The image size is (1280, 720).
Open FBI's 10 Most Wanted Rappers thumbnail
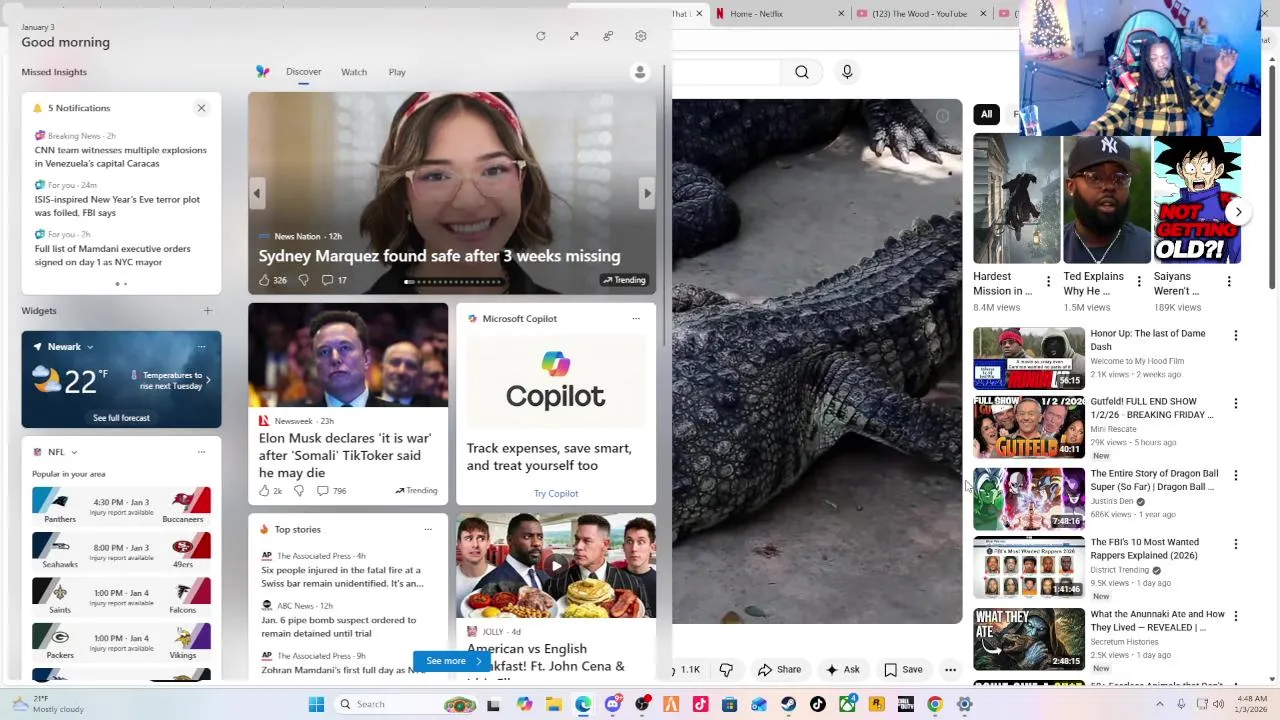point(1029,567)
